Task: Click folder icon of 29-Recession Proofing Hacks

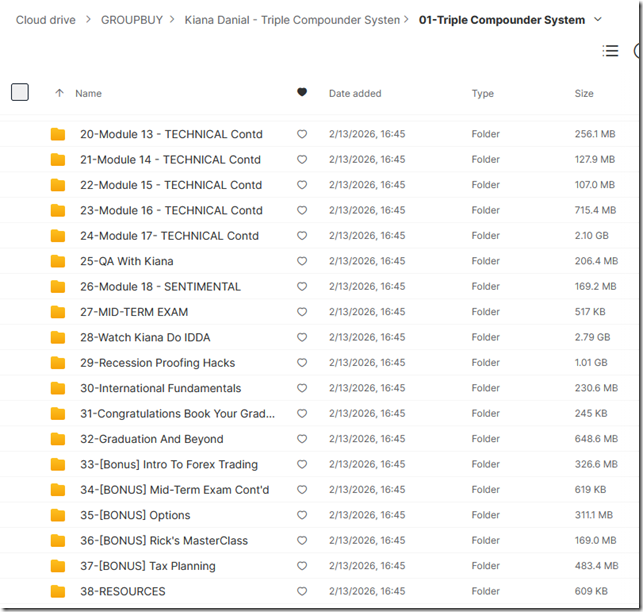Action: (x=58, y=363)
